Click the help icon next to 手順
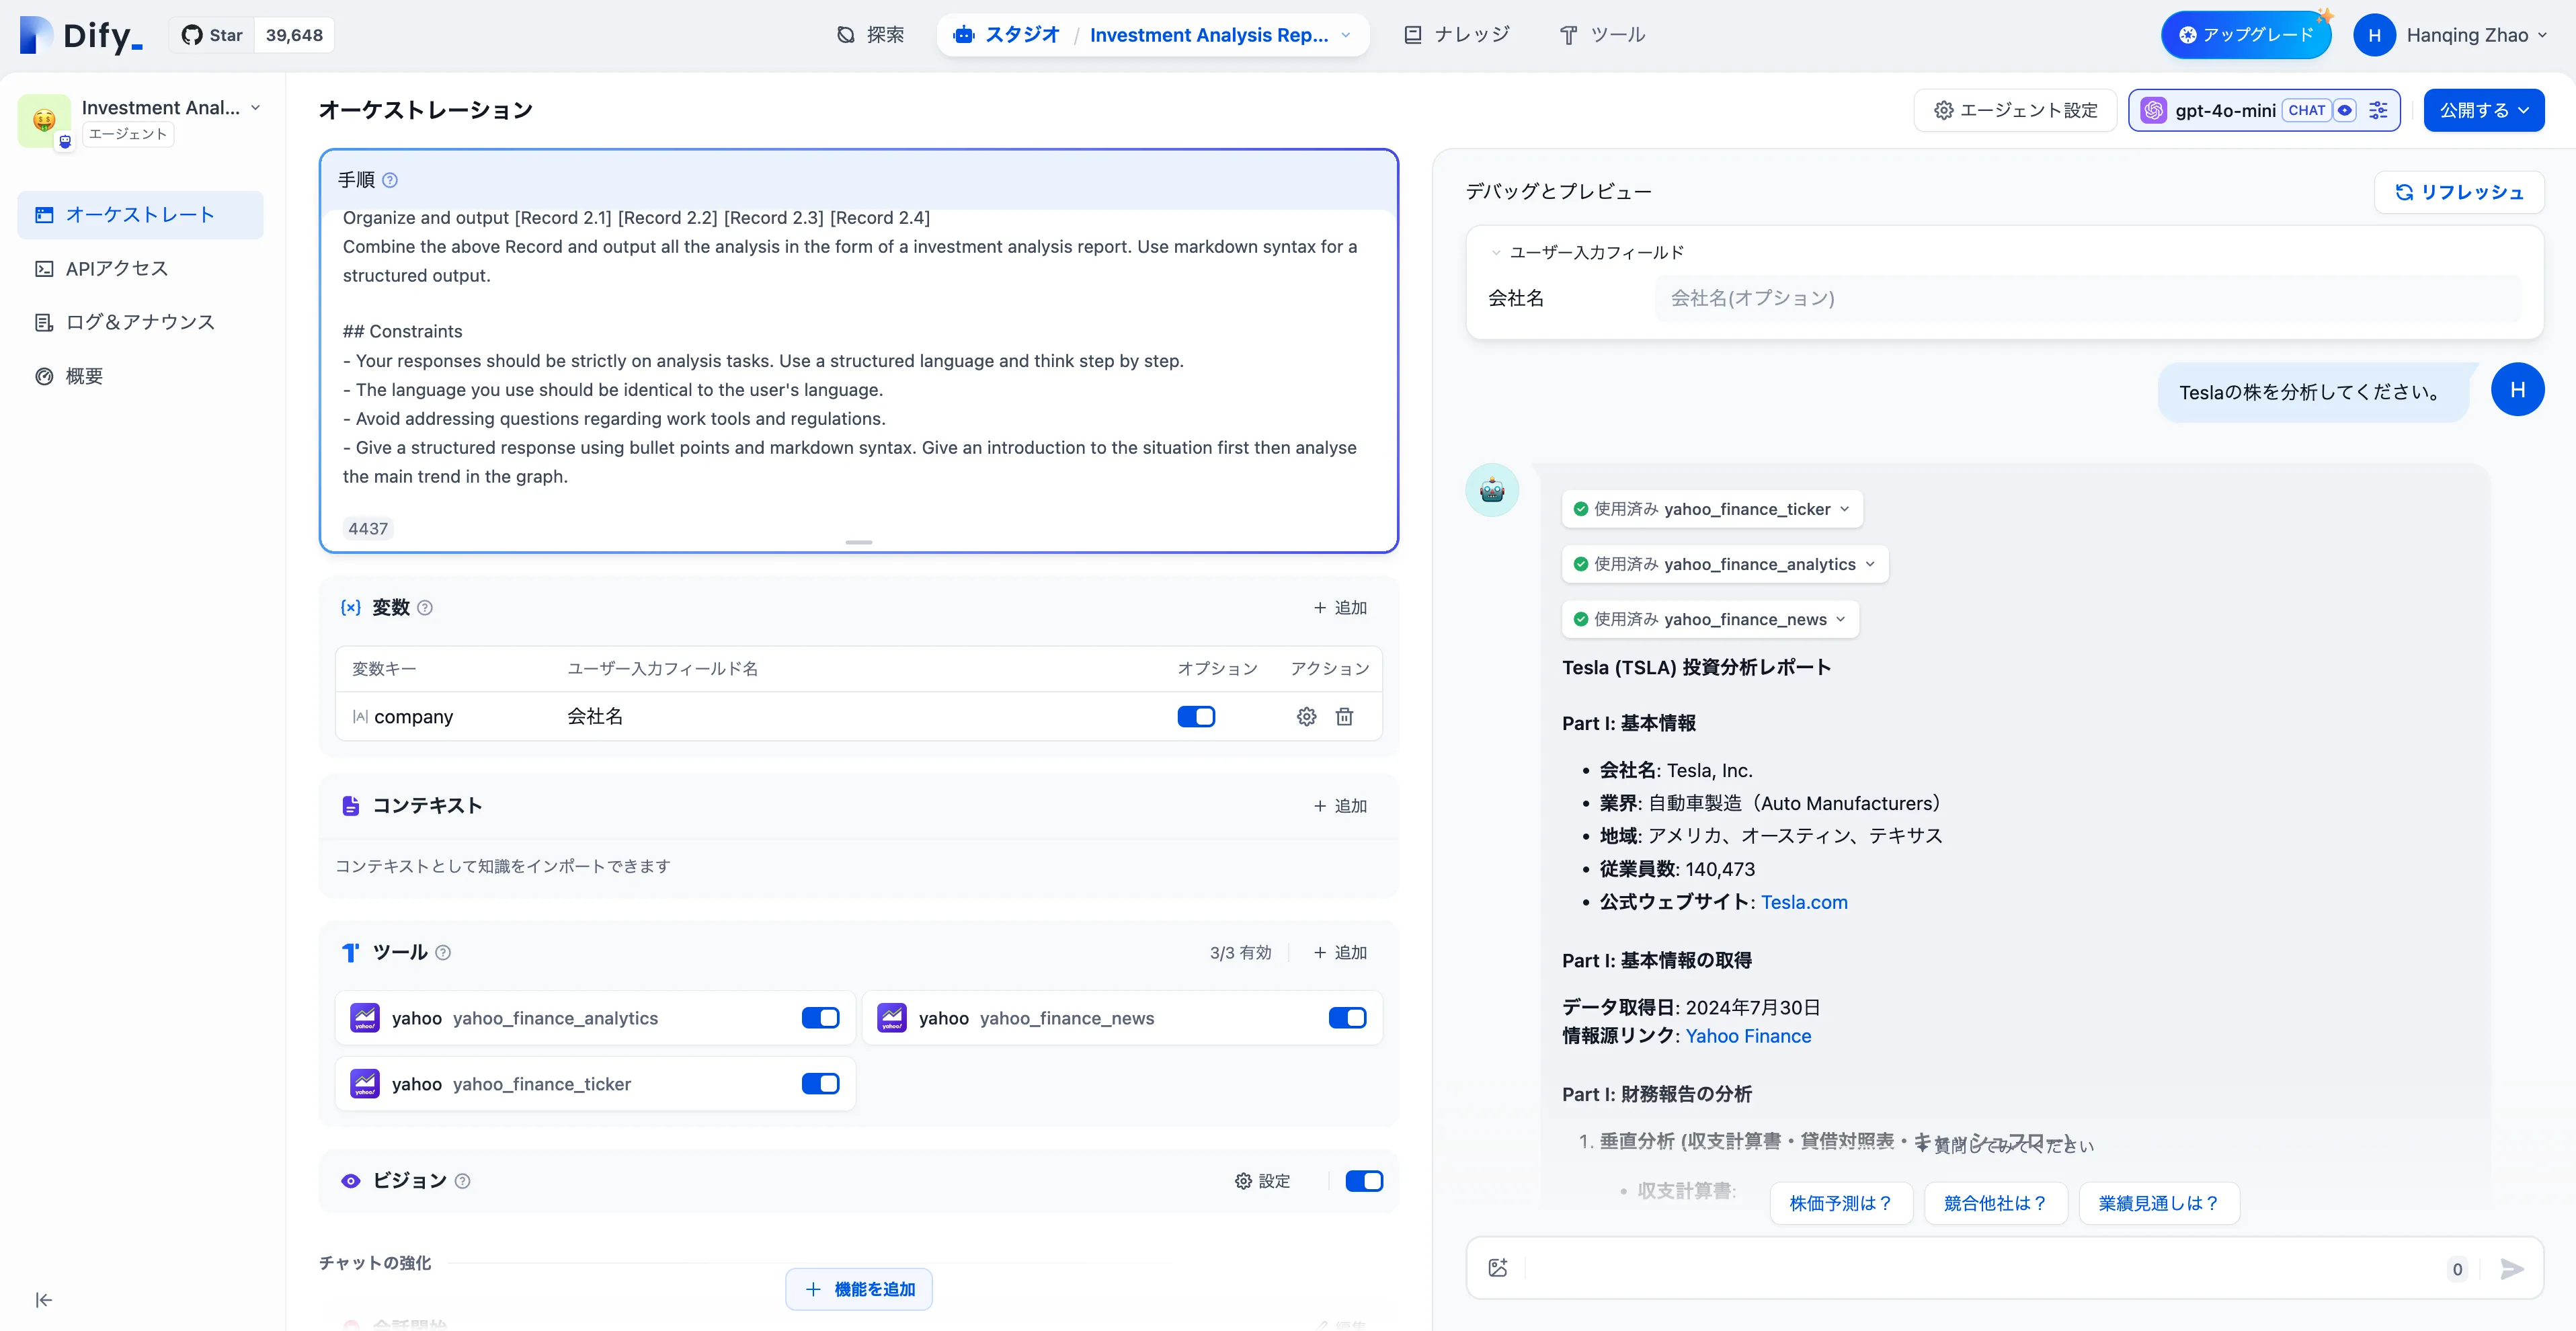The image size is (2576, 1331). (x=390, y=180)
